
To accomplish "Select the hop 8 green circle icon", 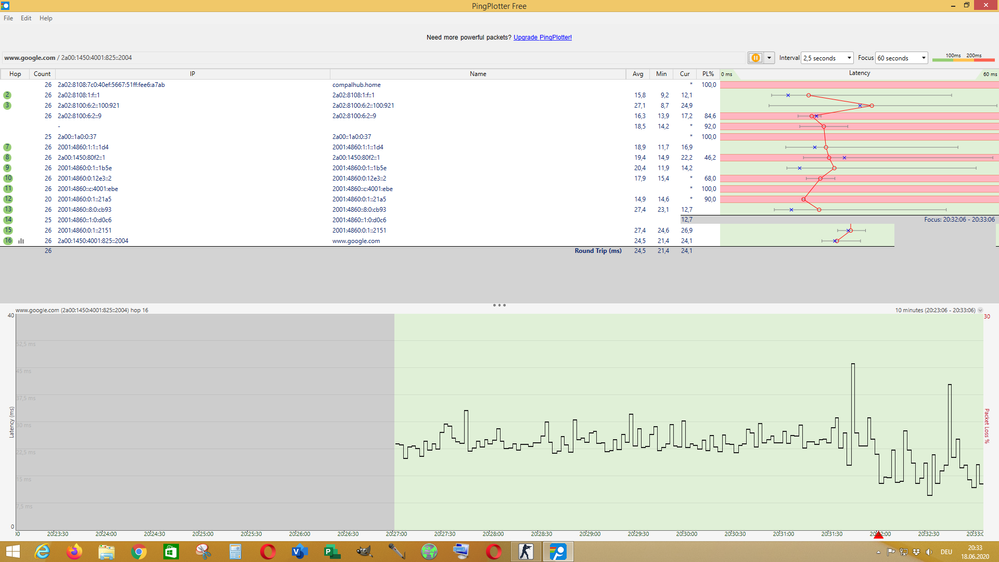I will (x=8, y=158).
